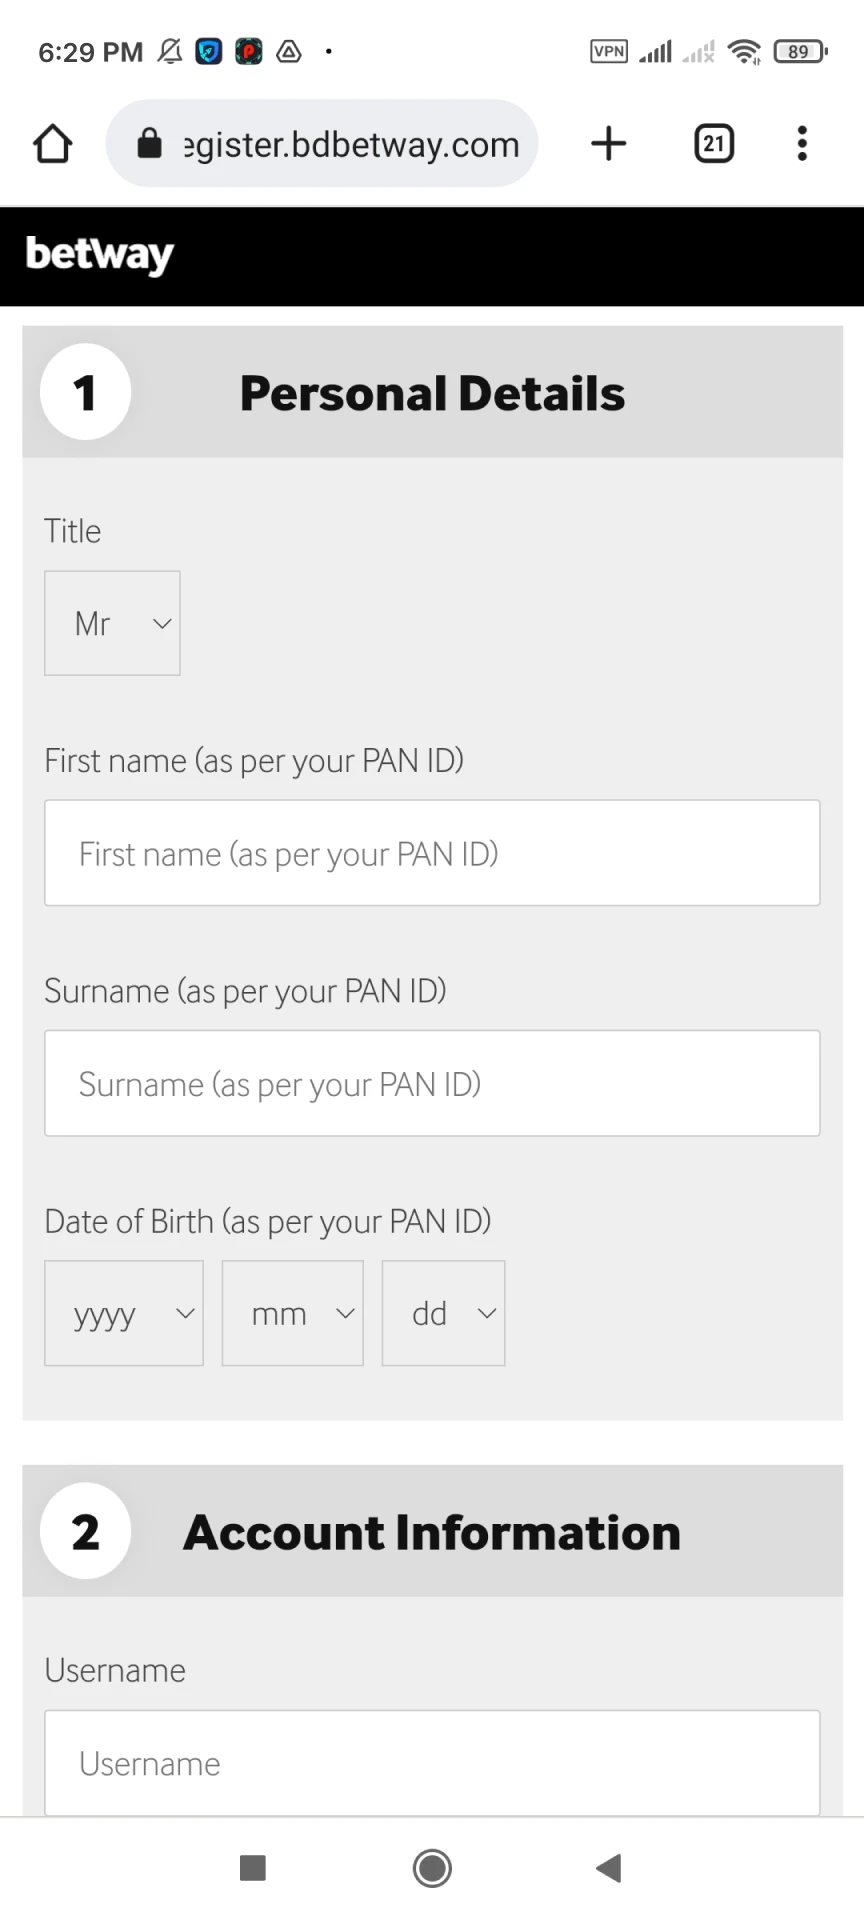The width and height of the screenshot is (864, 1920).
Task: Tap the address bar URL text
Action: 352,145
